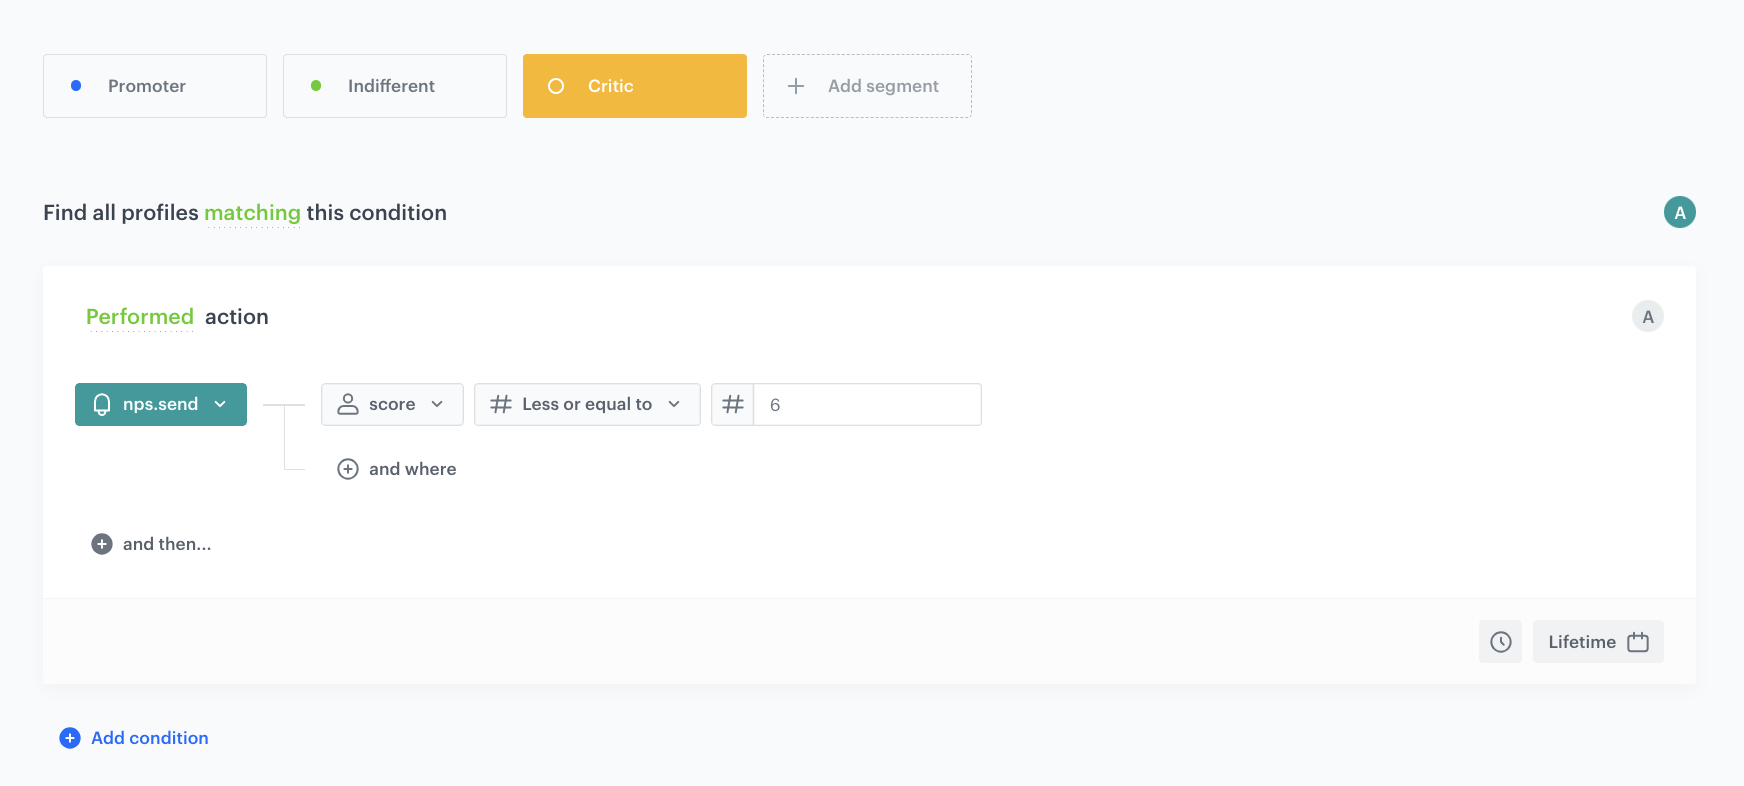Click the plus icon in Add segment

[x=796, y=86]
